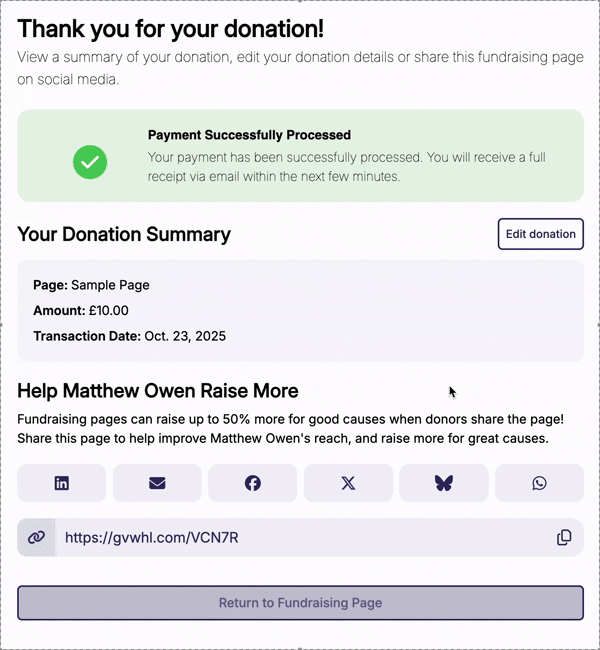This screenshot has width=600, height=650.
Task: Click the "Page: Sample Page" summary line
Action: [x=91, y=285]
